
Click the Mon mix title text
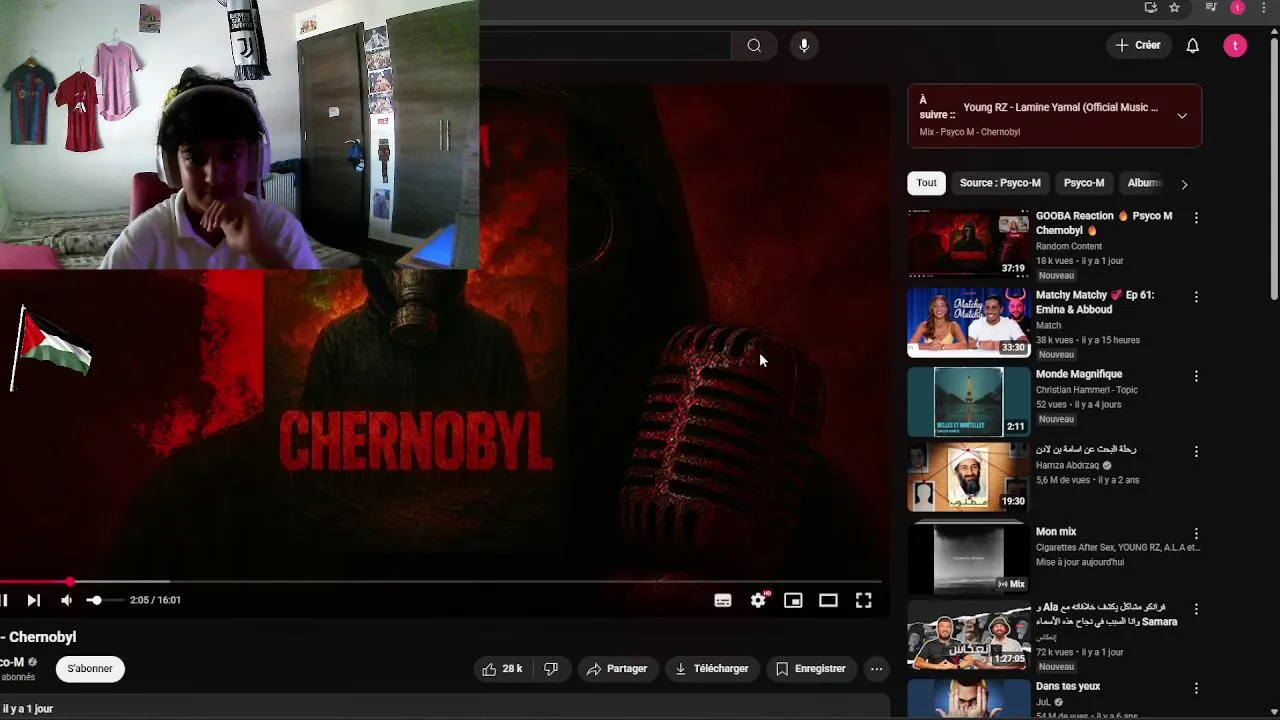click(1056, 532)
